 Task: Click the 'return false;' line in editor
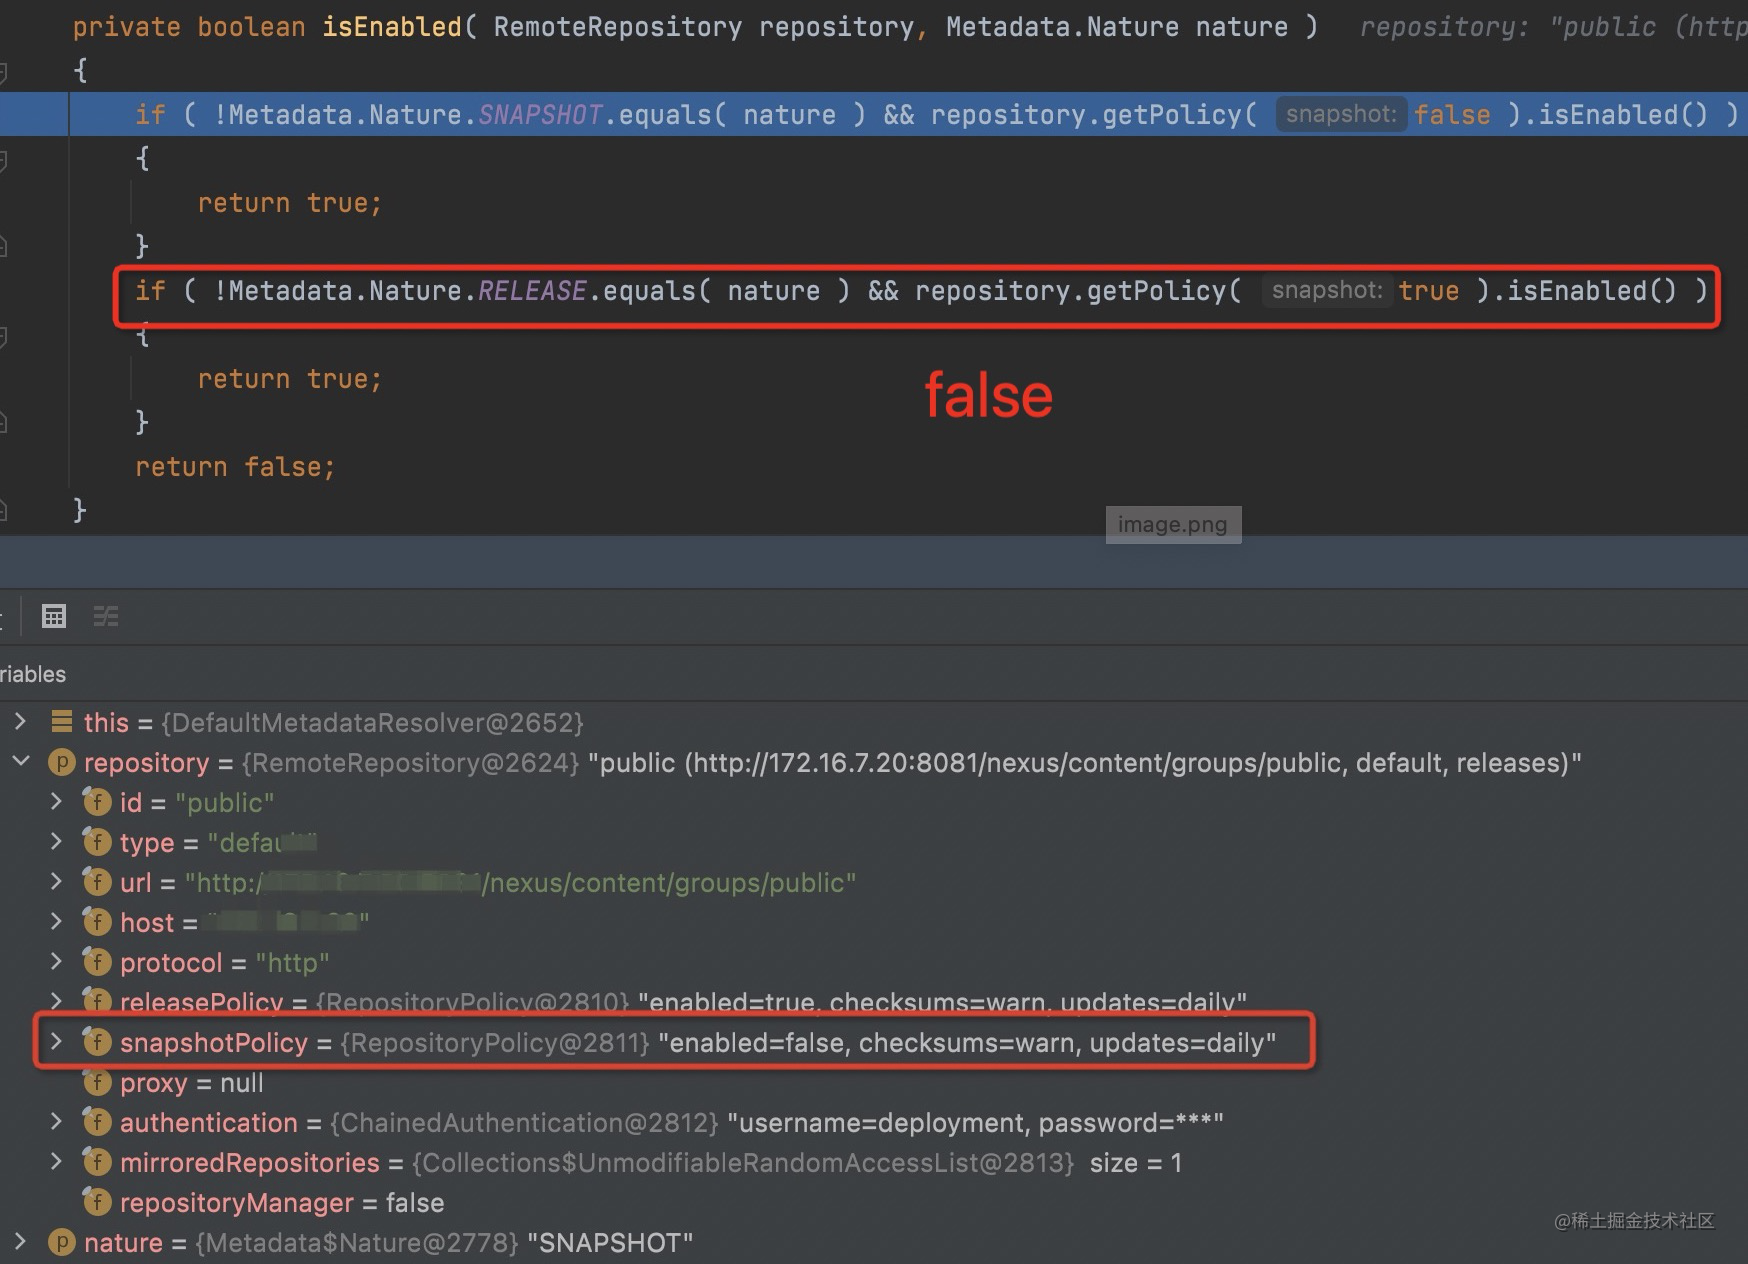coord(235,467)
